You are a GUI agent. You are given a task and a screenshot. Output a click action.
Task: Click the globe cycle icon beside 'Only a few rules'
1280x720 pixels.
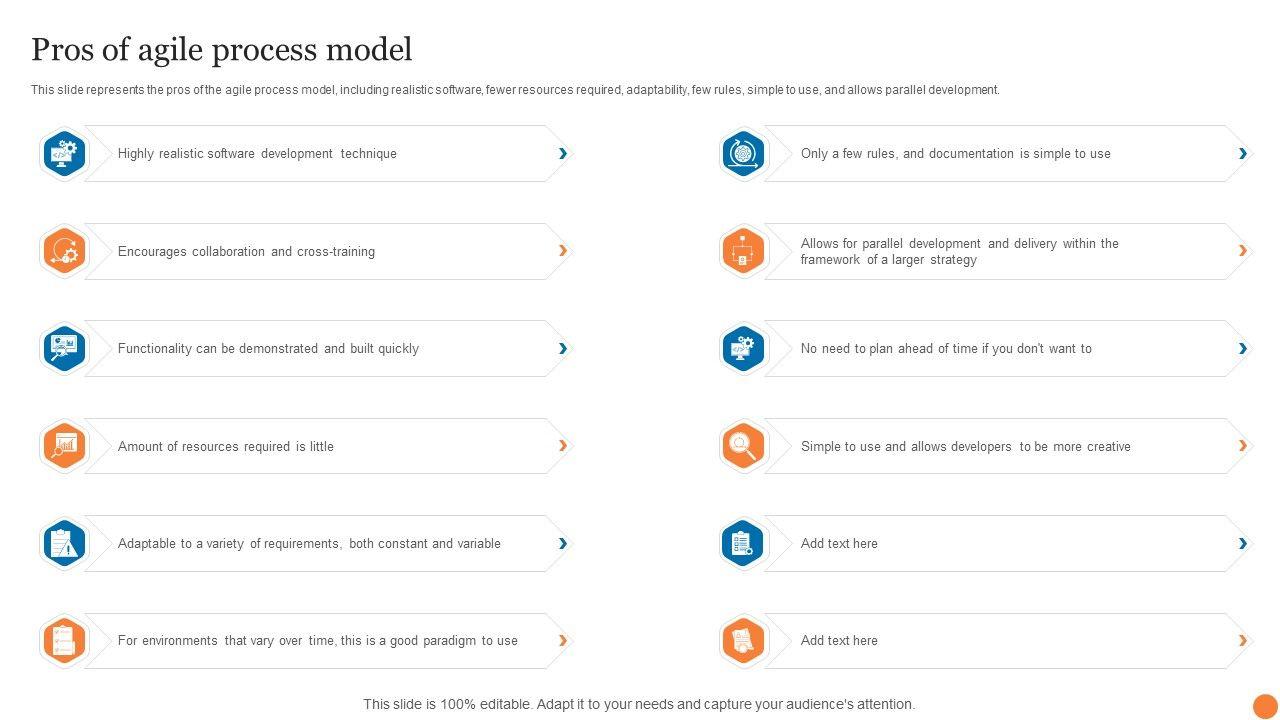pos(743,153)
